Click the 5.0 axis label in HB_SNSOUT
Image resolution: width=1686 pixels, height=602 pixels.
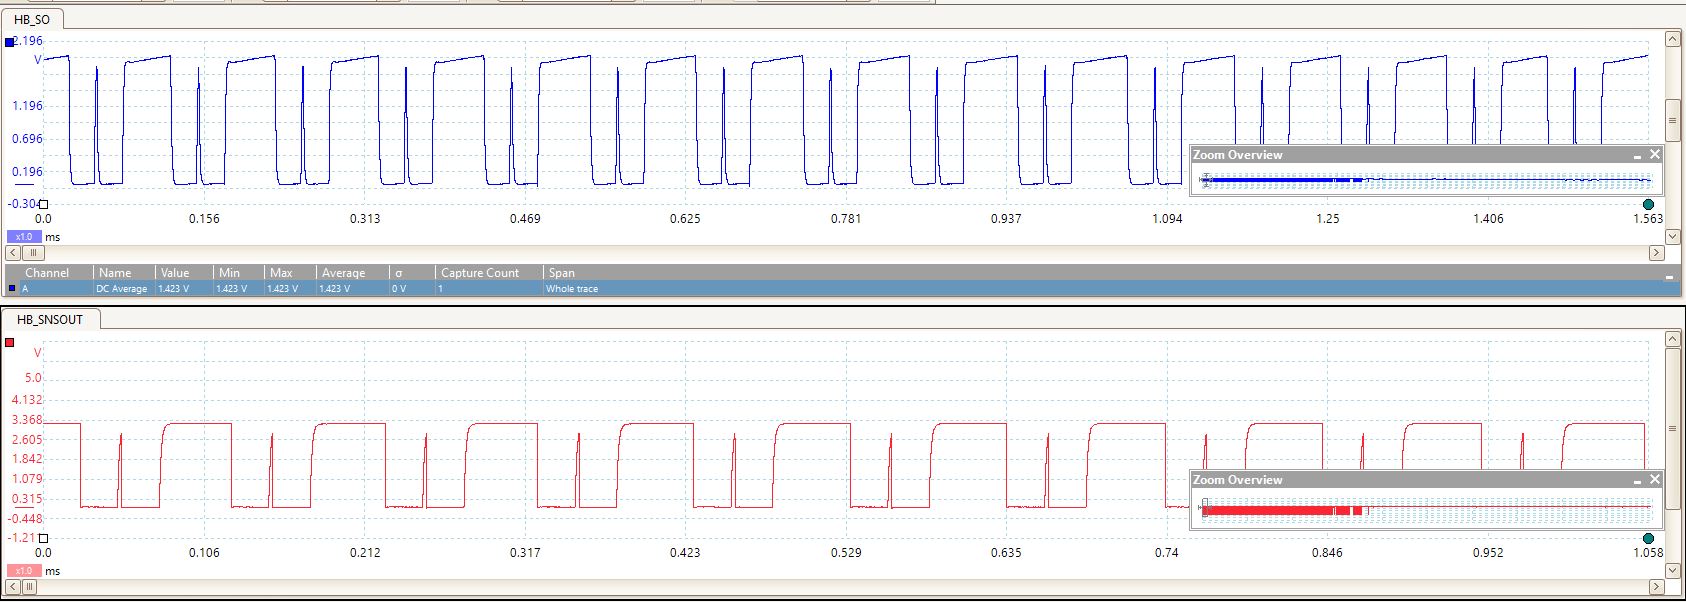(33, 378)
